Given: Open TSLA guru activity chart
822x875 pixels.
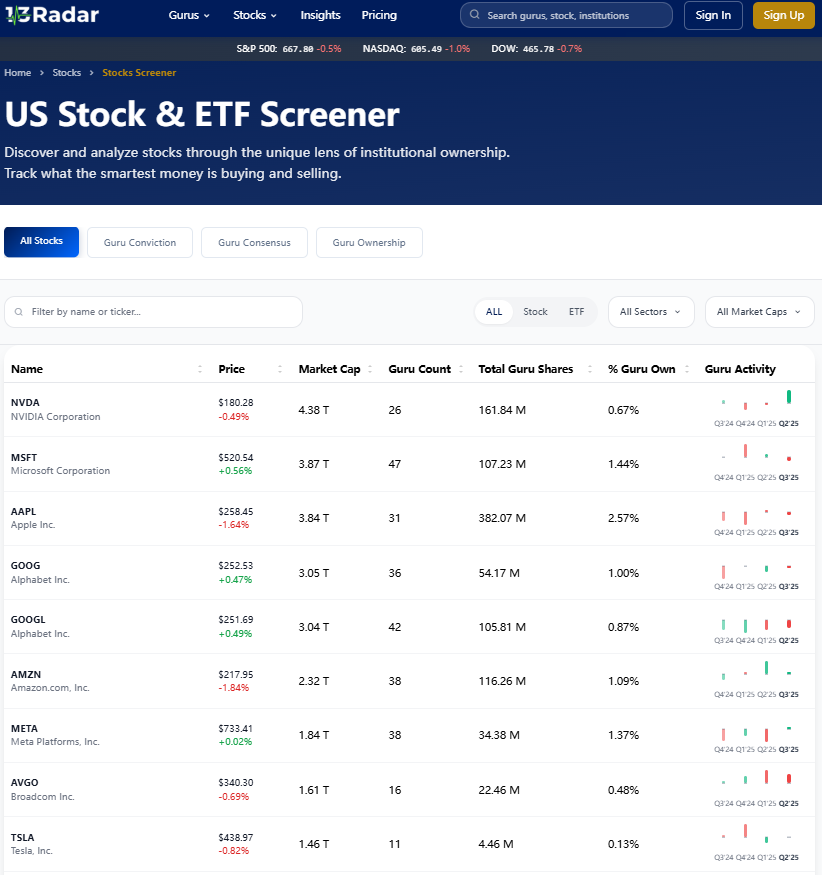Looking at the screenshot, I should 756,843.
